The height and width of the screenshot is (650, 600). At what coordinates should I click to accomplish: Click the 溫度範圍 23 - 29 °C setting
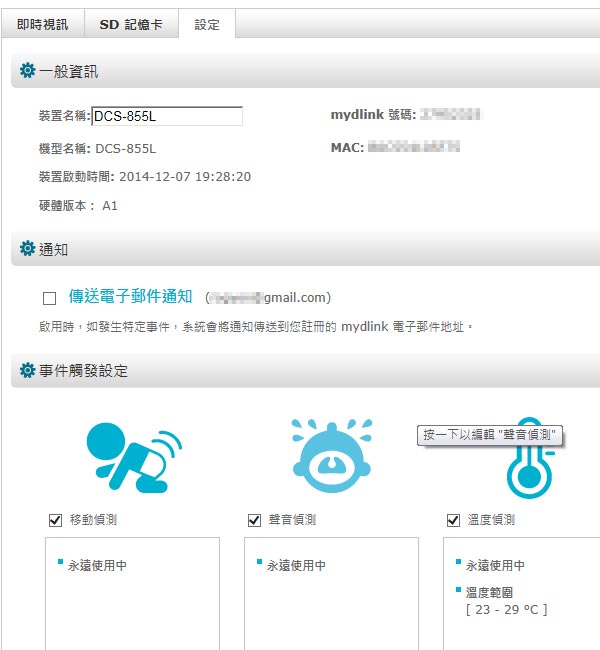click(504, 601)
